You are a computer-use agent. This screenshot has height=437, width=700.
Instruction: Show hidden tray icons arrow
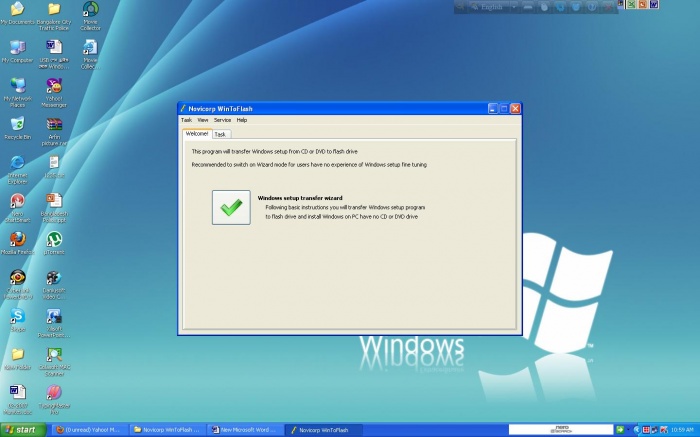[637, 430]
